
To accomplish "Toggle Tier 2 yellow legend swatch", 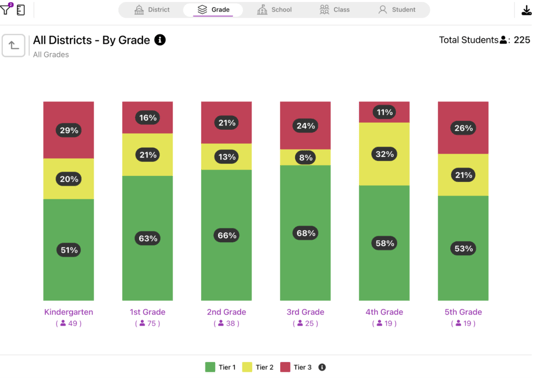I will [x=247, y=367].
